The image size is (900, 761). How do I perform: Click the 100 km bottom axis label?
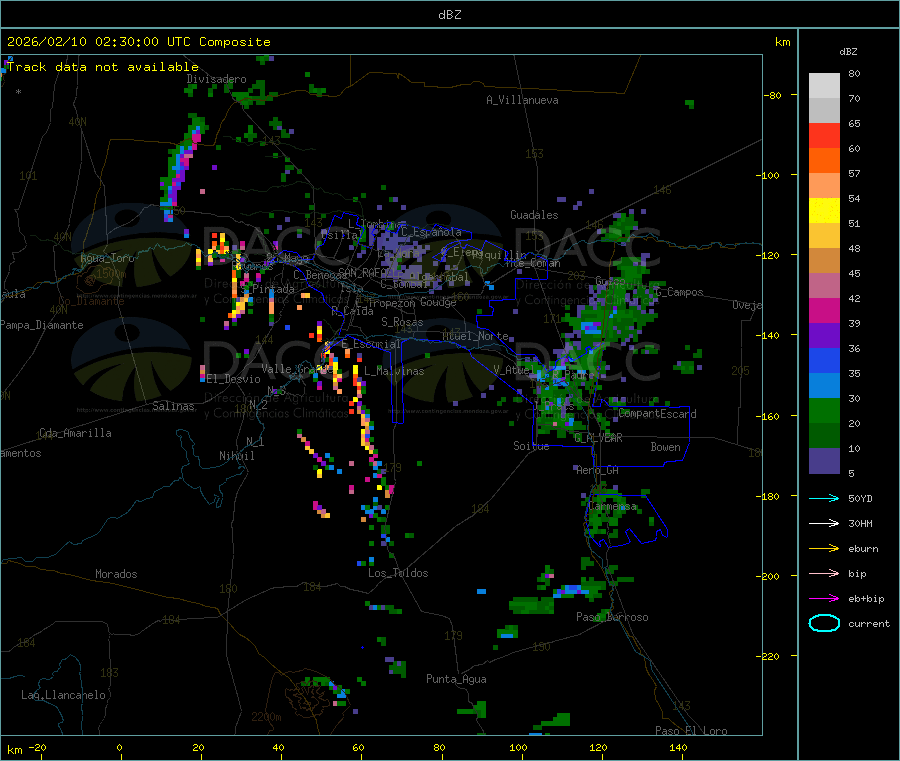[518, 747]
